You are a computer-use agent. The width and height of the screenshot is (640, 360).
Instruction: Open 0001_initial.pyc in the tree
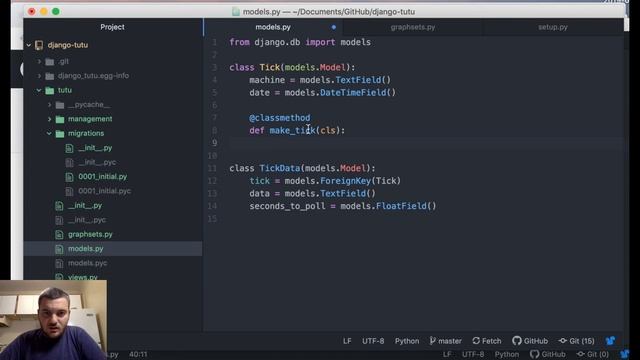tap(104, 191)
